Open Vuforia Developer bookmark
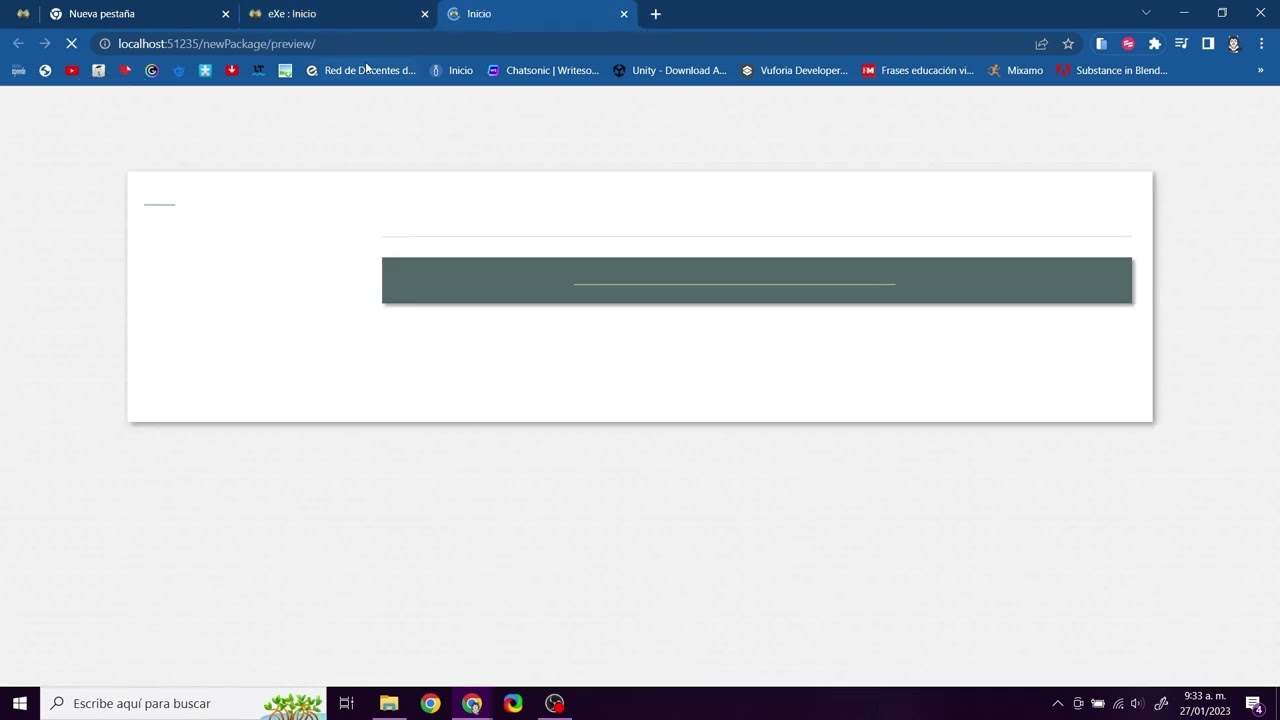 (794, 71)
